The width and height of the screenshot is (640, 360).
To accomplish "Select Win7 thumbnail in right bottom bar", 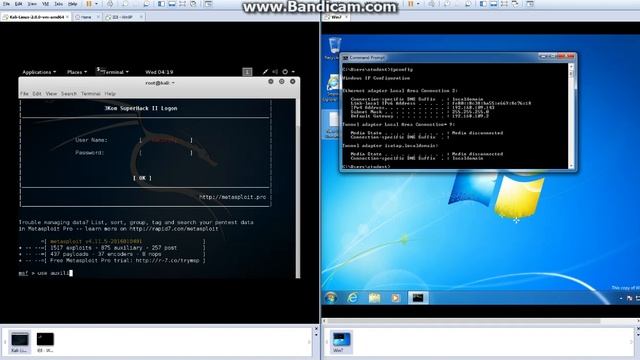I will click(x=340, y=342).
